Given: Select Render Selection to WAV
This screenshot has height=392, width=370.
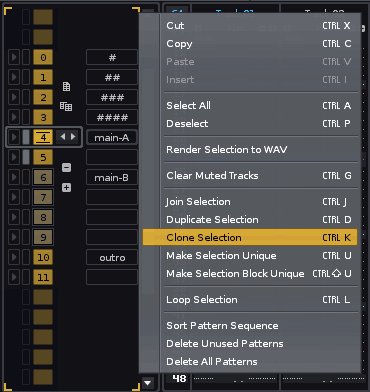Looking at the screenshot, I should [x=227, y=149].
